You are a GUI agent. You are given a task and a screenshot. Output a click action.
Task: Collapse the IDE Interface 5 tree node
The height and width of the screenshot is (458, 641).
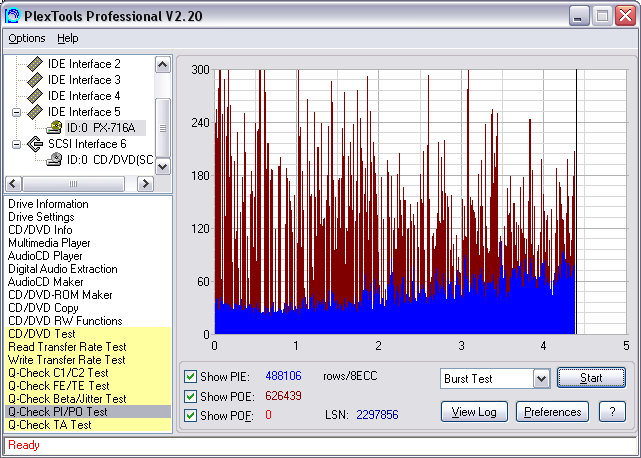(x=16, y=112)
